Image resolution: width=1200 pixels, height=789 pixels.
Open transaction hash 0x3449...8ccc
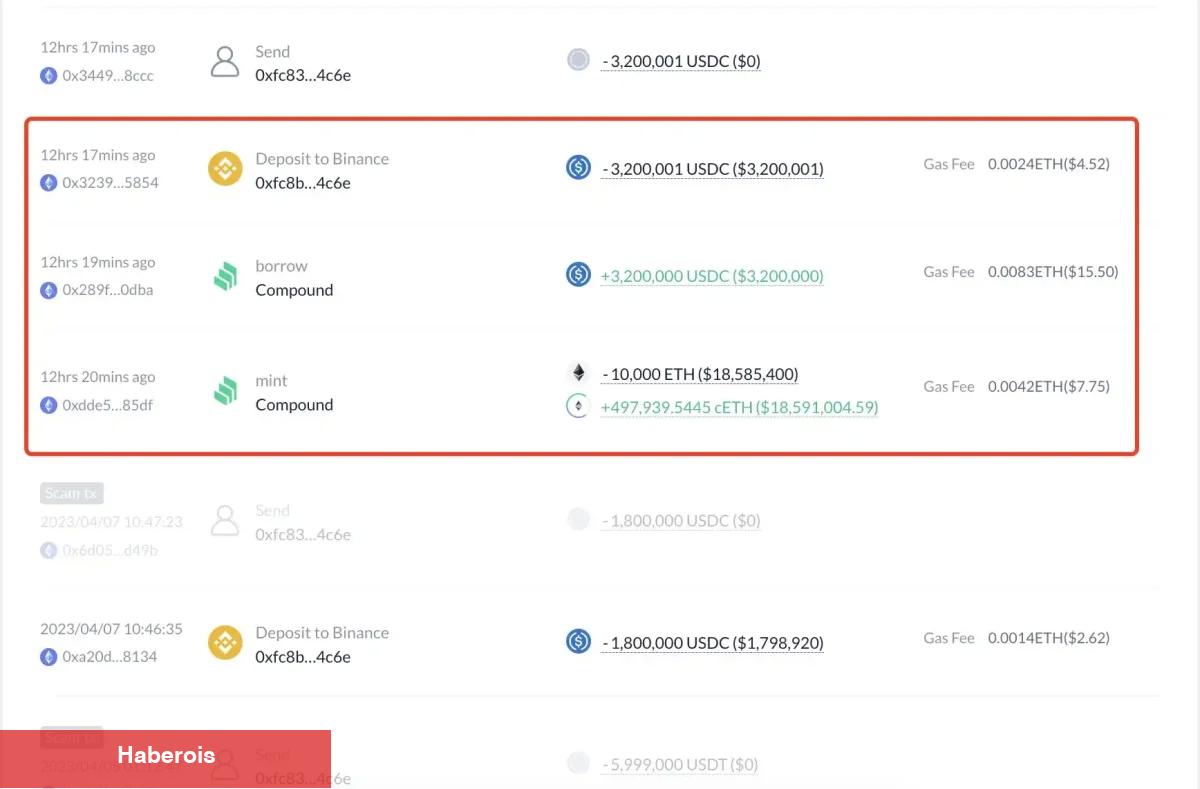click(108, 75)
